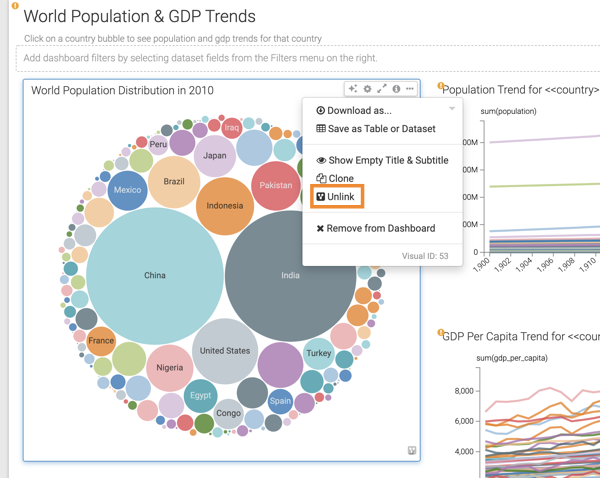Screen dimensions: 600x478
Task: Expand the Download as... submenu arrow
Action: click(x=452, y=109)
